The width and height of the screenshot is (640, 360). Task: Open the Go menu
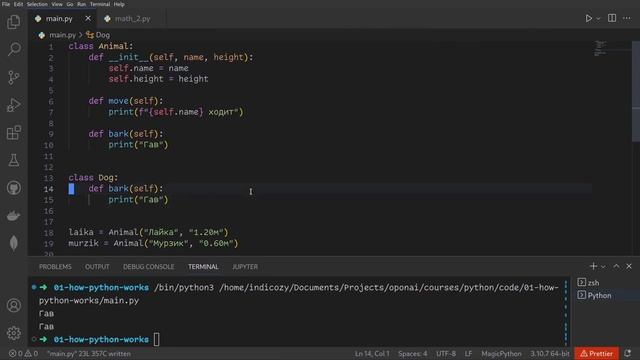coord(70,4)
